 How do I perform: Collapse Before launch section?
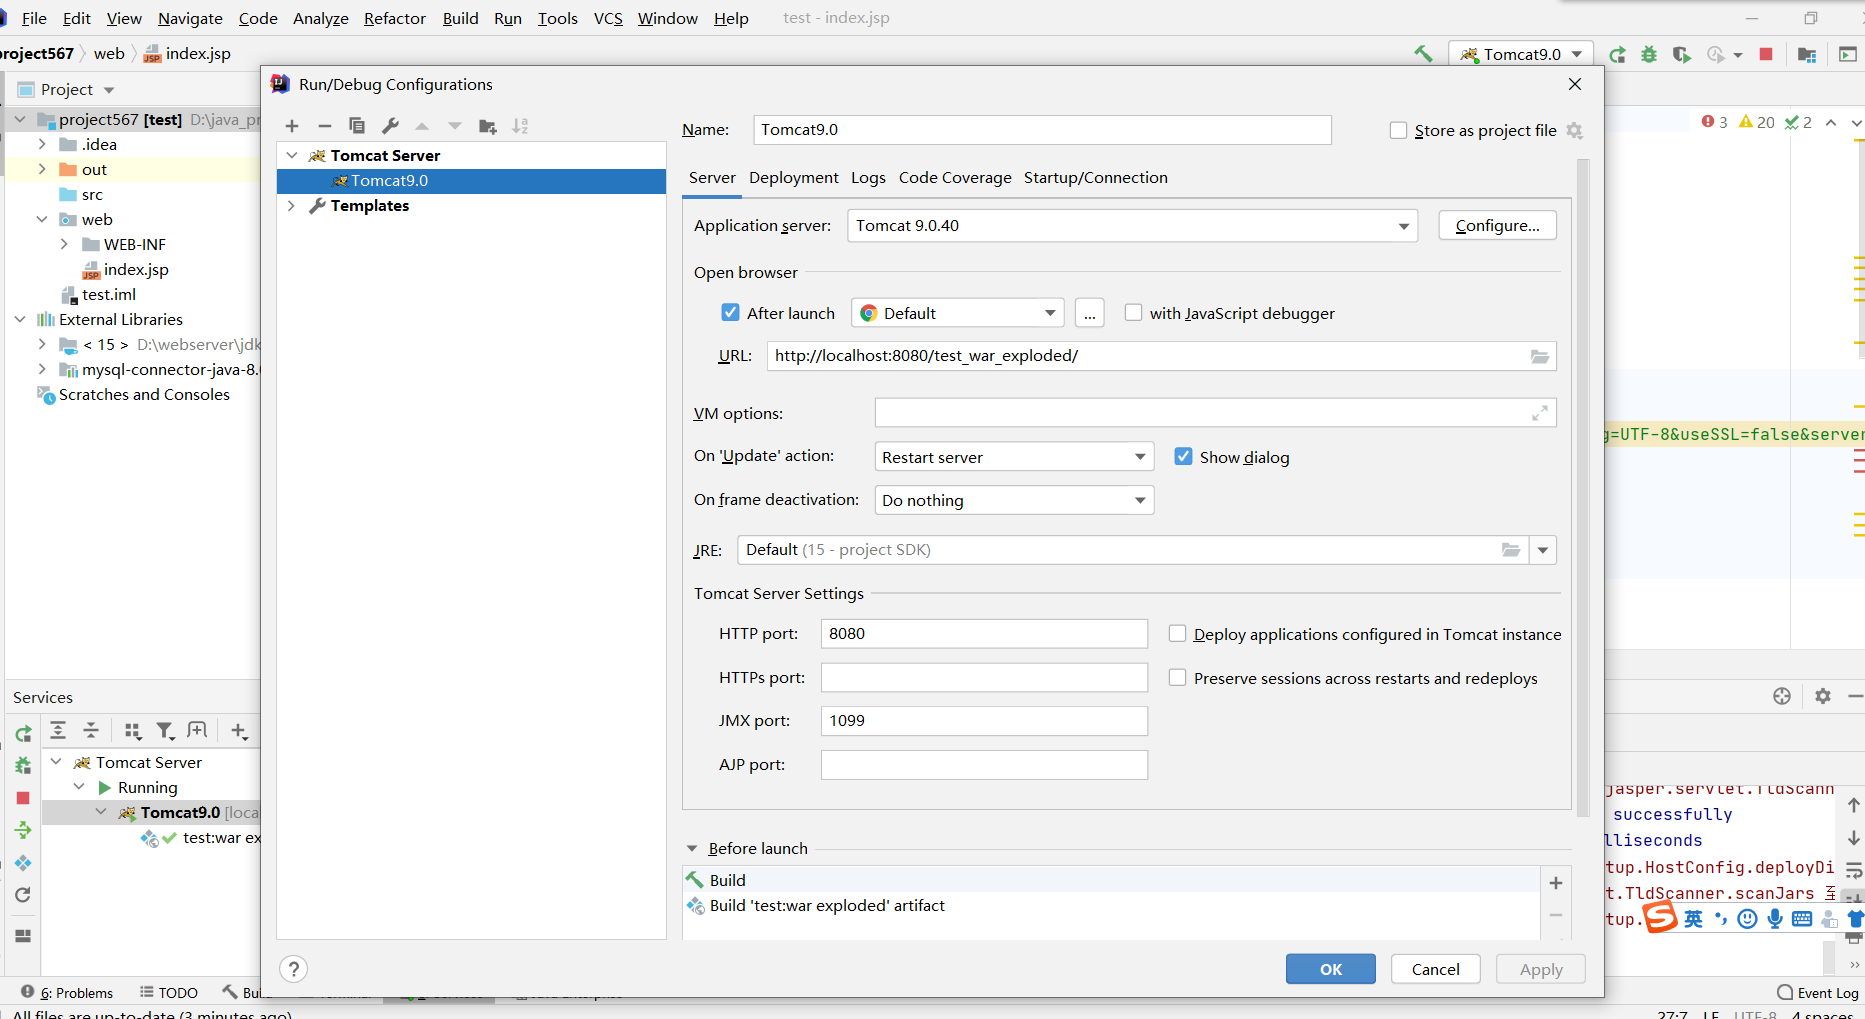click(x=691, y=848)
